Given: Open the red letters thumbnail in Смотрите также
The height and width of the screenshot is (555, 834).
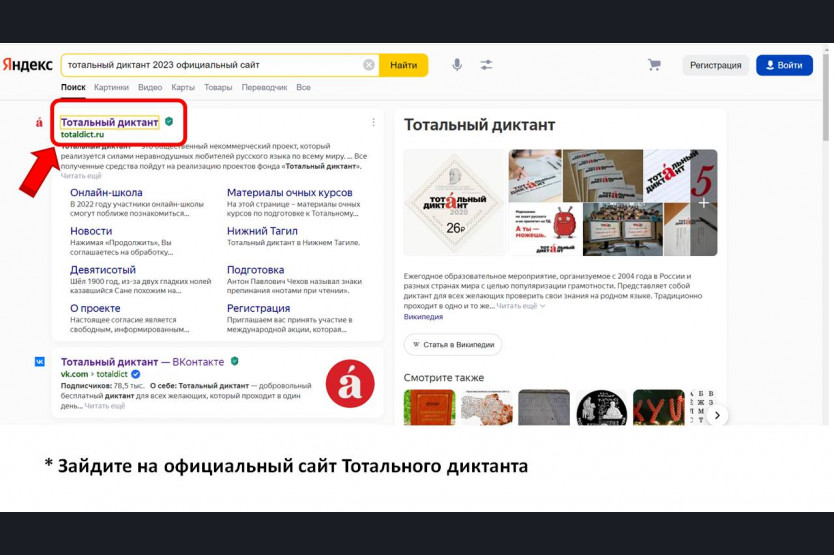Looking at the screenshot, I should (658, 408).
